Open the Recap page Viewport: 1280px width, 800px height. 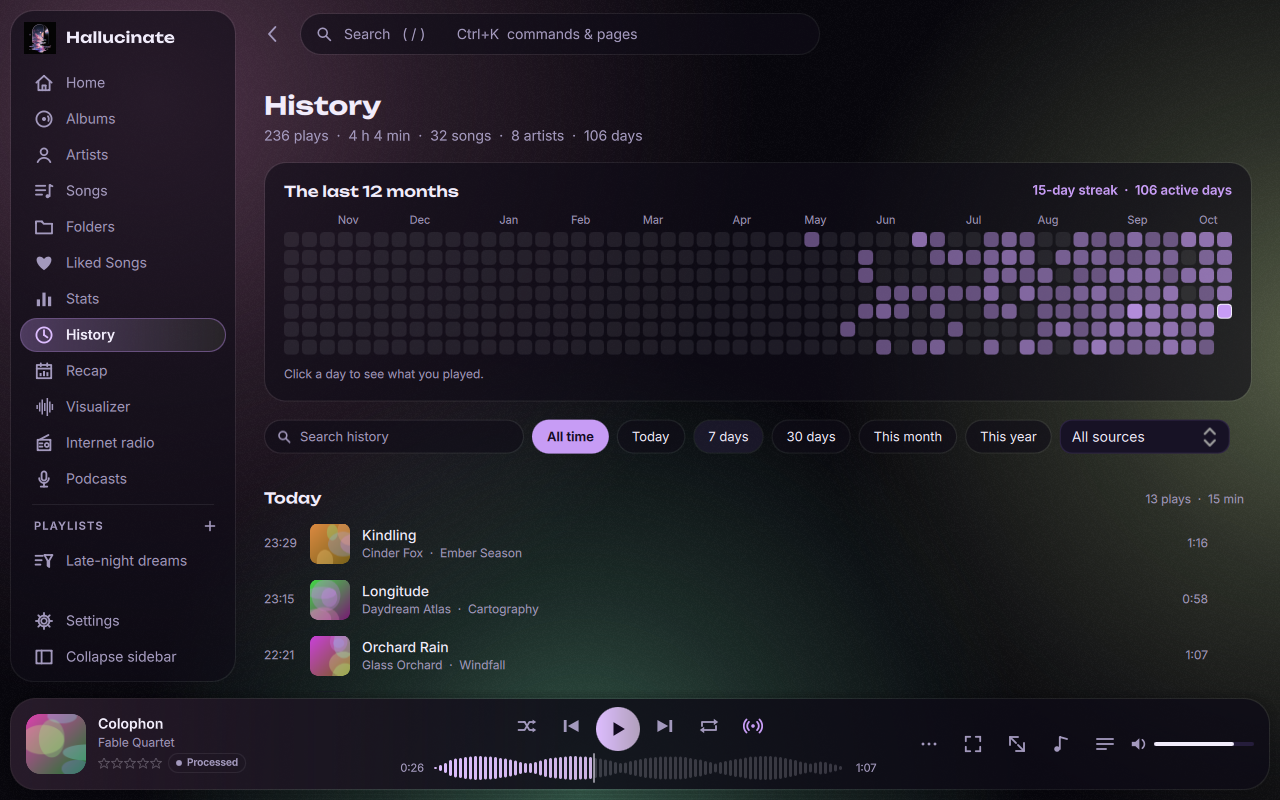(123, 371)
